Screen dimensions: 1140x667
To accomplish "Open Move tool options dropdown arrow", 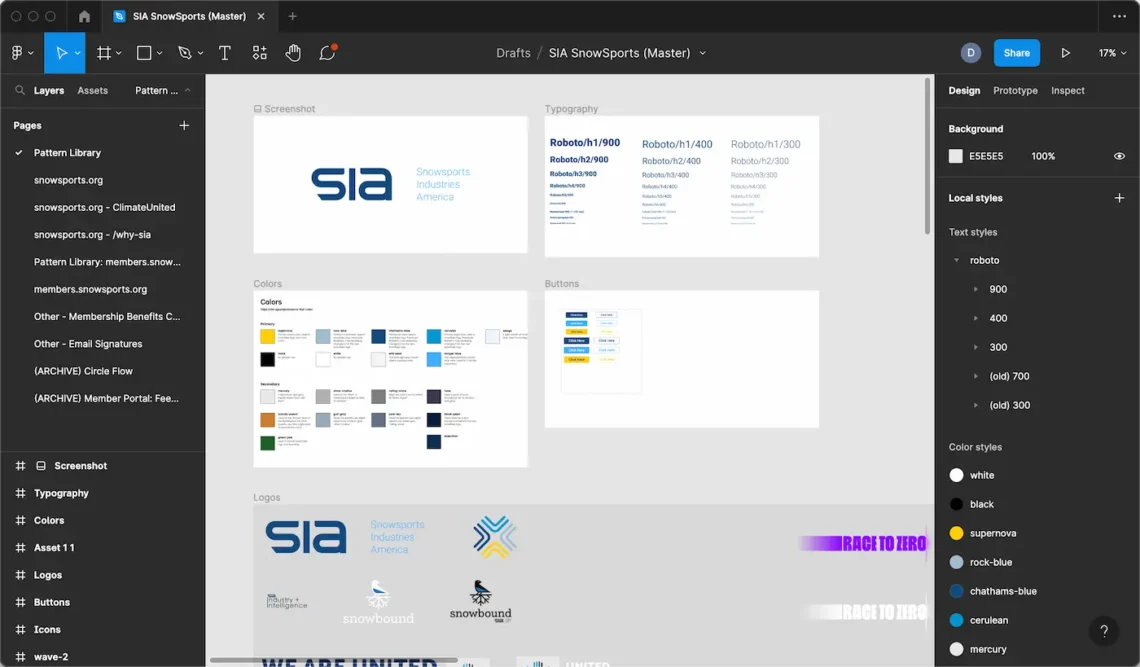I will [x=77, y=53].
